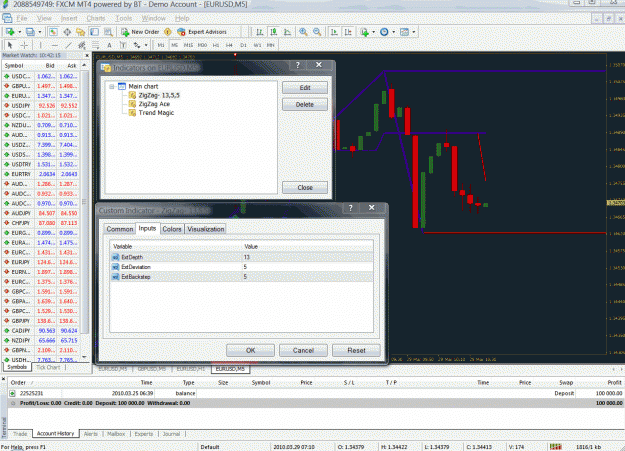Screen dimensions: 625x451
Task: Open the Profiles icon in the toolbar
Action: [x=30, y=32]
